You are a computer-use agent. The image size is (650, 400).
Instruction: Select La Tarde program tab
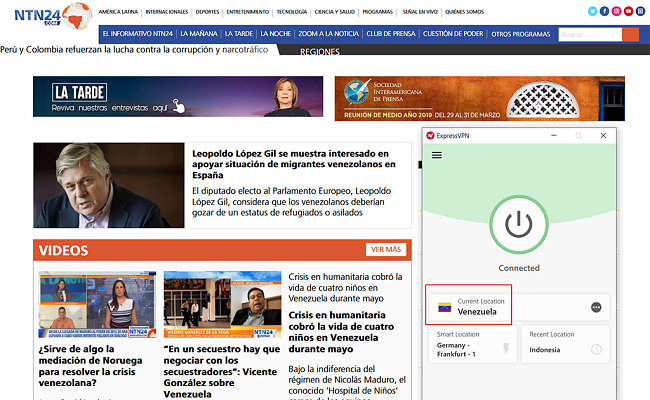point(239,34)
